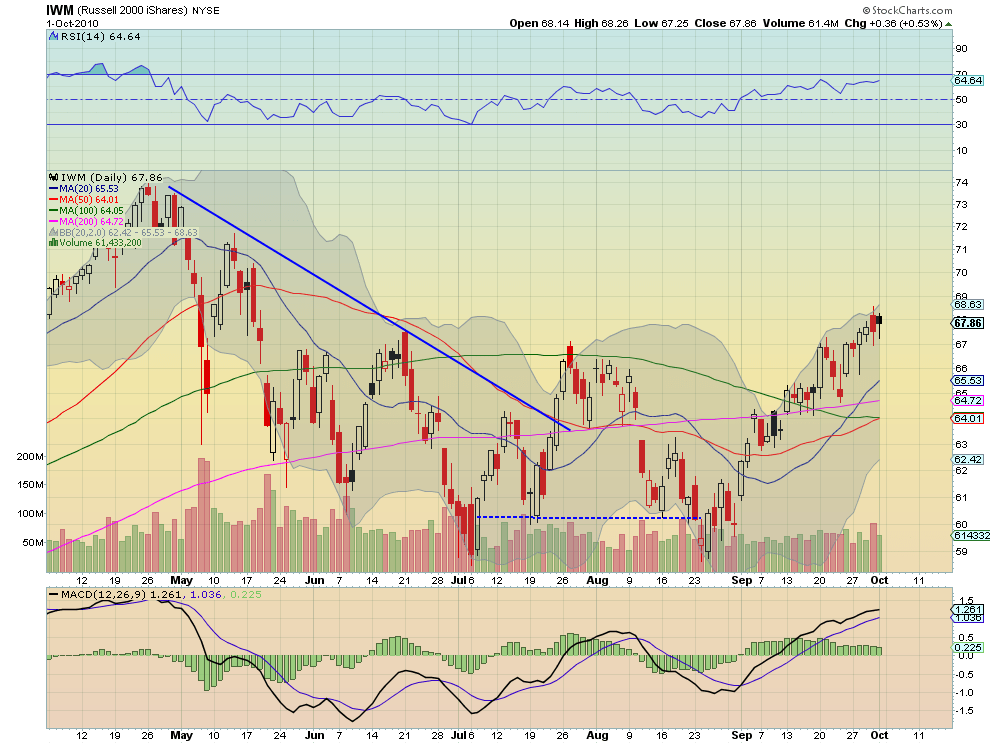Click 'Sep' on the price panel date axis
990x744 pixels.
742,580
